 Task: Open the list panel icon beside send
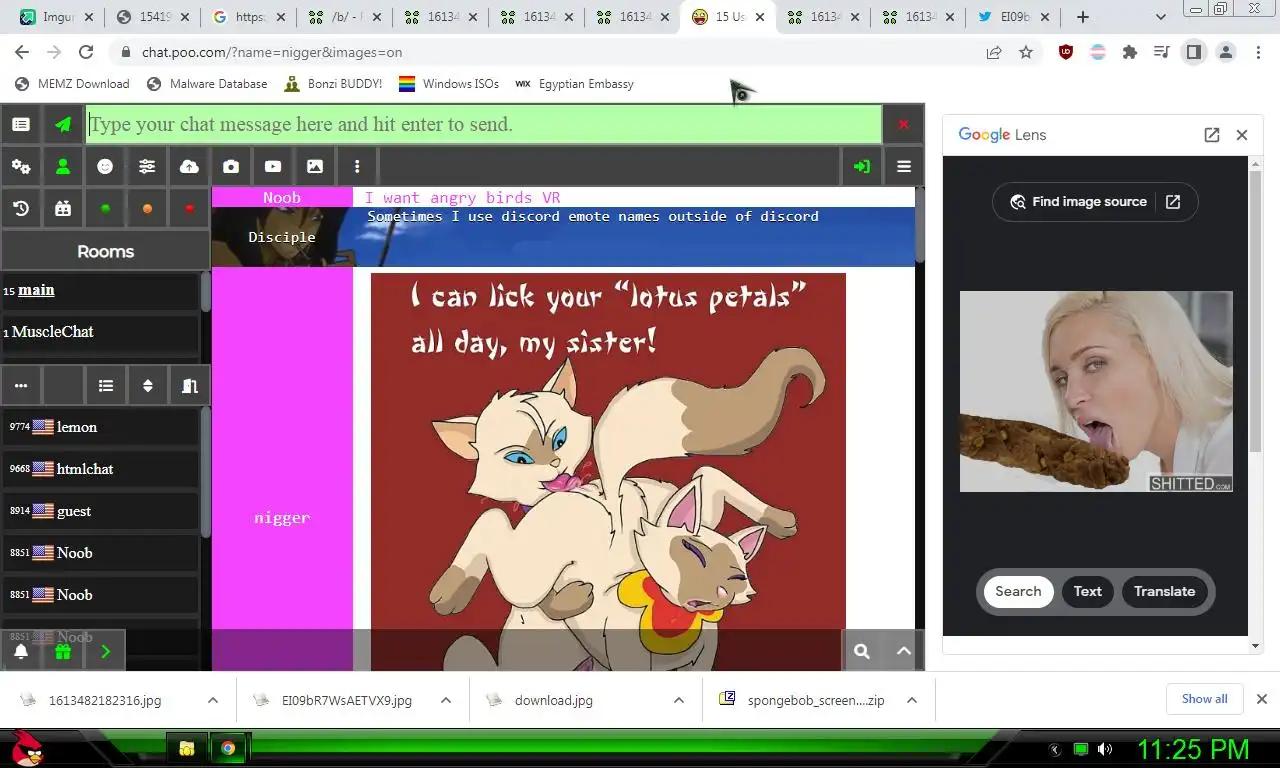pyautogui.click(x=21, y=124)
